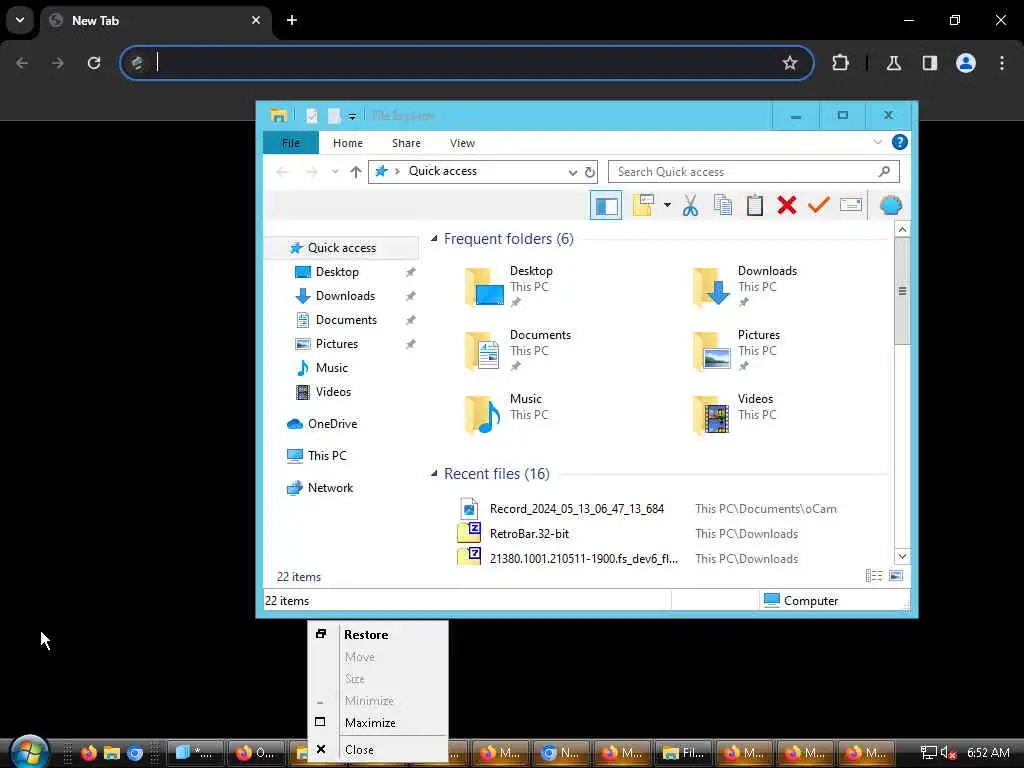Expand the ribbon with the chevron

[877, 142]
